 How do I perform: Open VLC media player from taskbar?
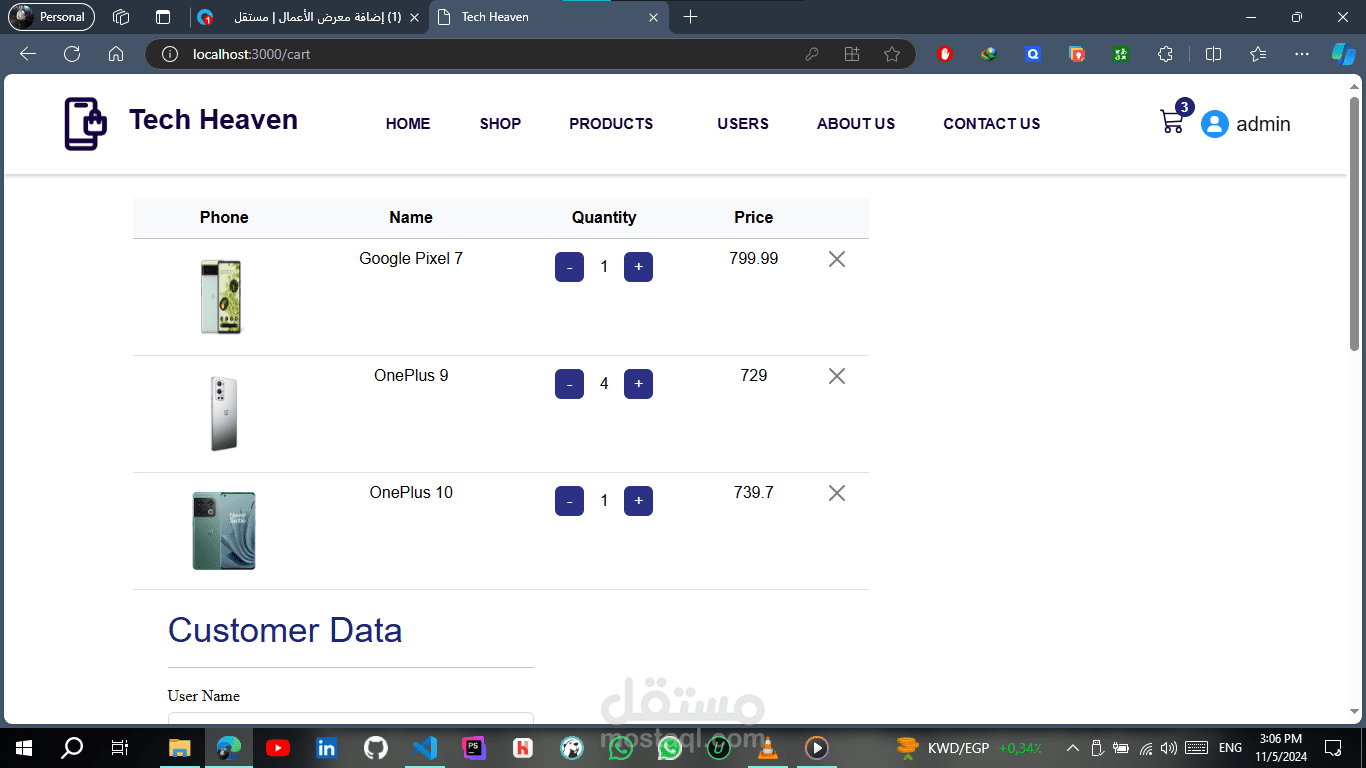[x=768, y=747]
